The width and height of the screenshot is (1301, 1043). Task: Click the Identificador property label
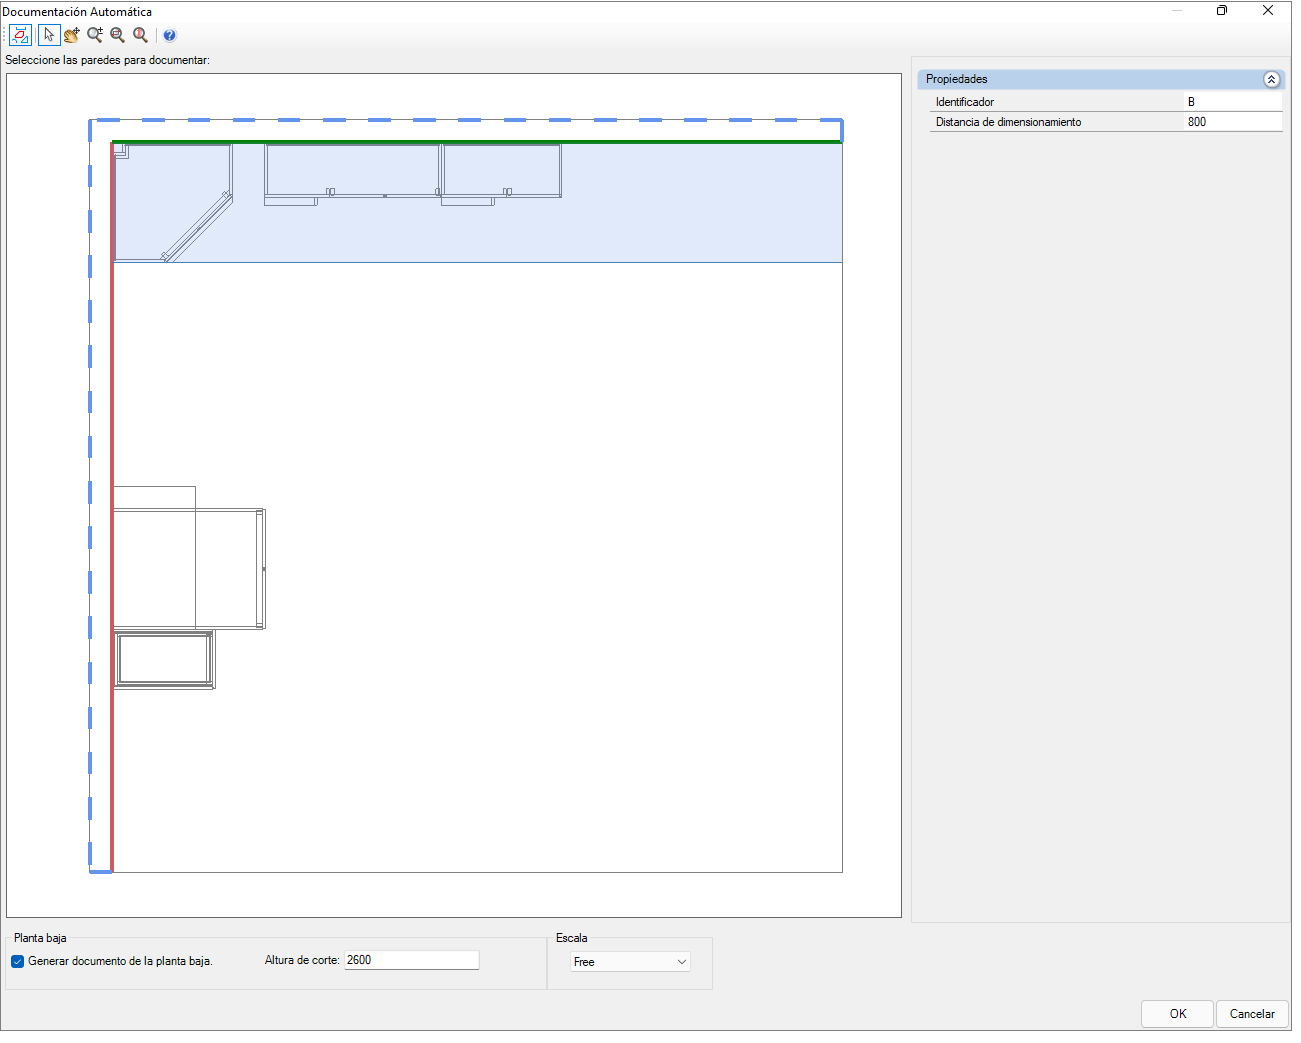click(x=965, y=102)
